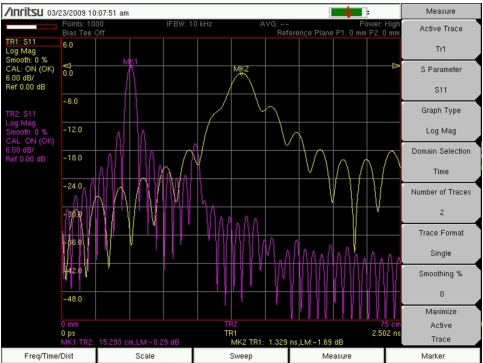Screen dimensions: 483x363
Task: Click the battery charging indicator icon
Action: coord(349,13)
